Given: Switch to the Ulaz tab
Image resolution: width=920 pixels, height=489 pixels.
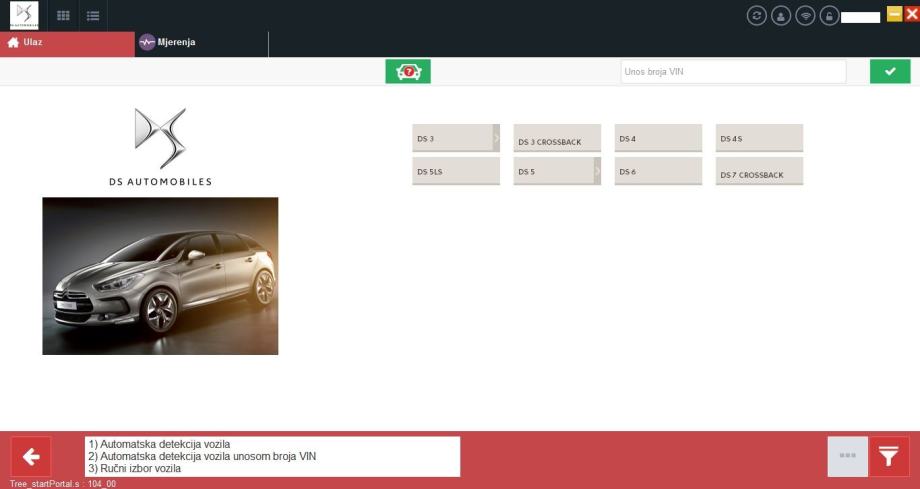Looking at the screenshot, I should 67,43.
